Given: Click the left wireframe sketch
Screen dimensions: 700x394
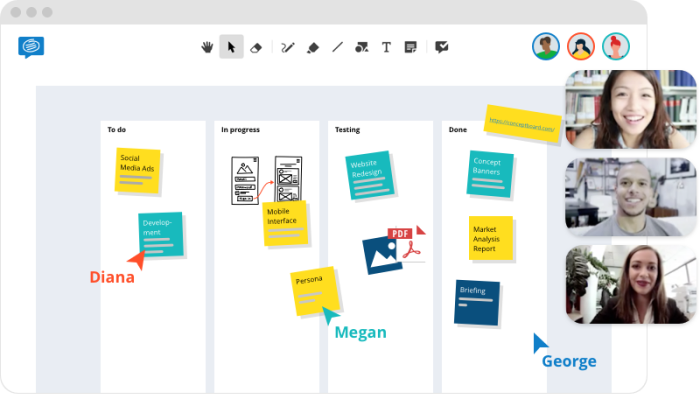Looking at the screenshot, I should (245, 181).
